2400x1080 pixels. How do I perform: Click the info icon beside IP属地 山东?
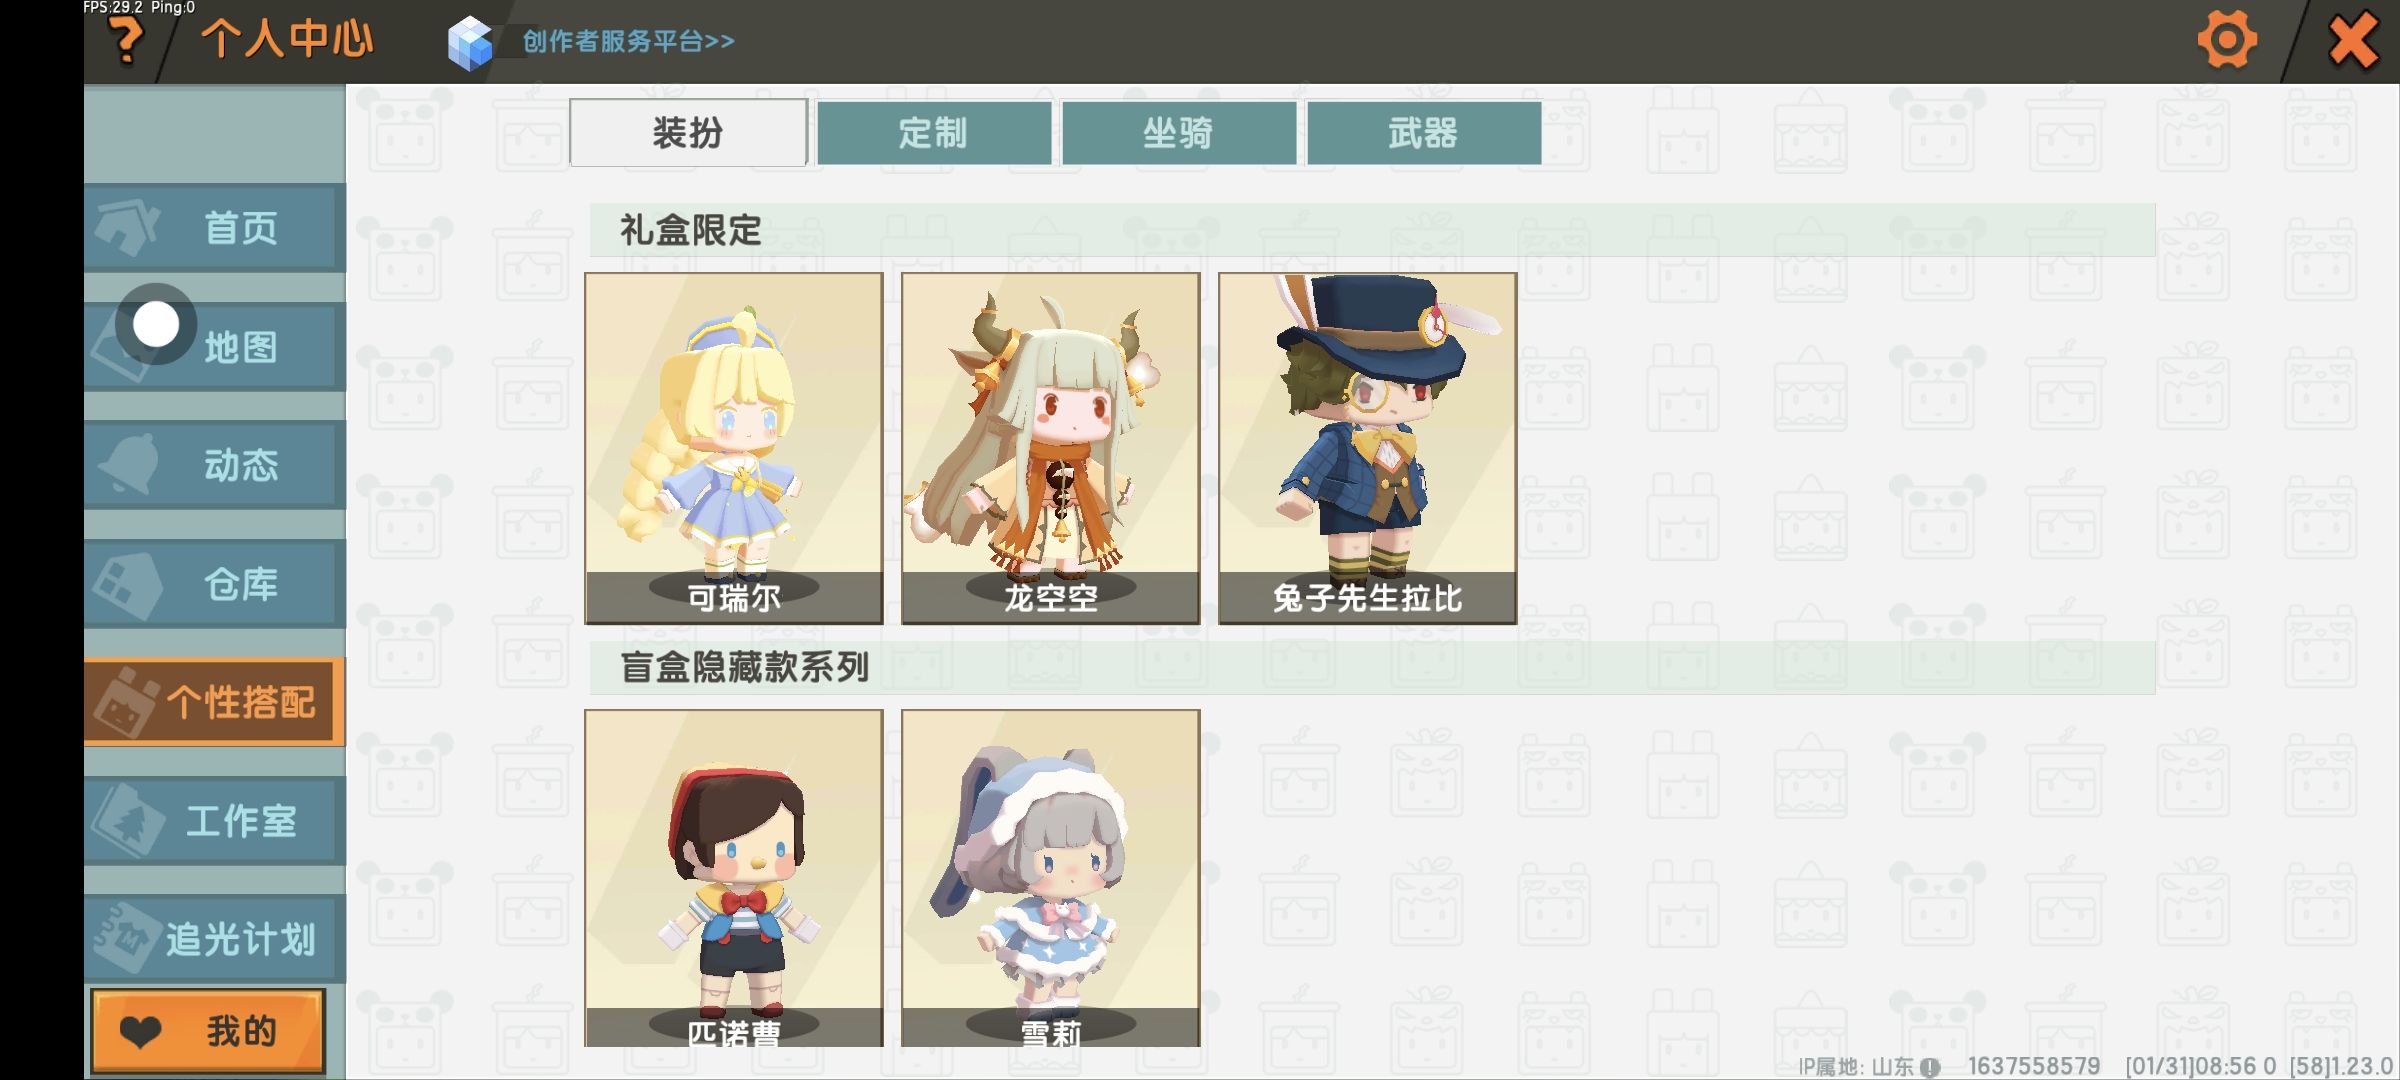[x=1930, y=1067]
